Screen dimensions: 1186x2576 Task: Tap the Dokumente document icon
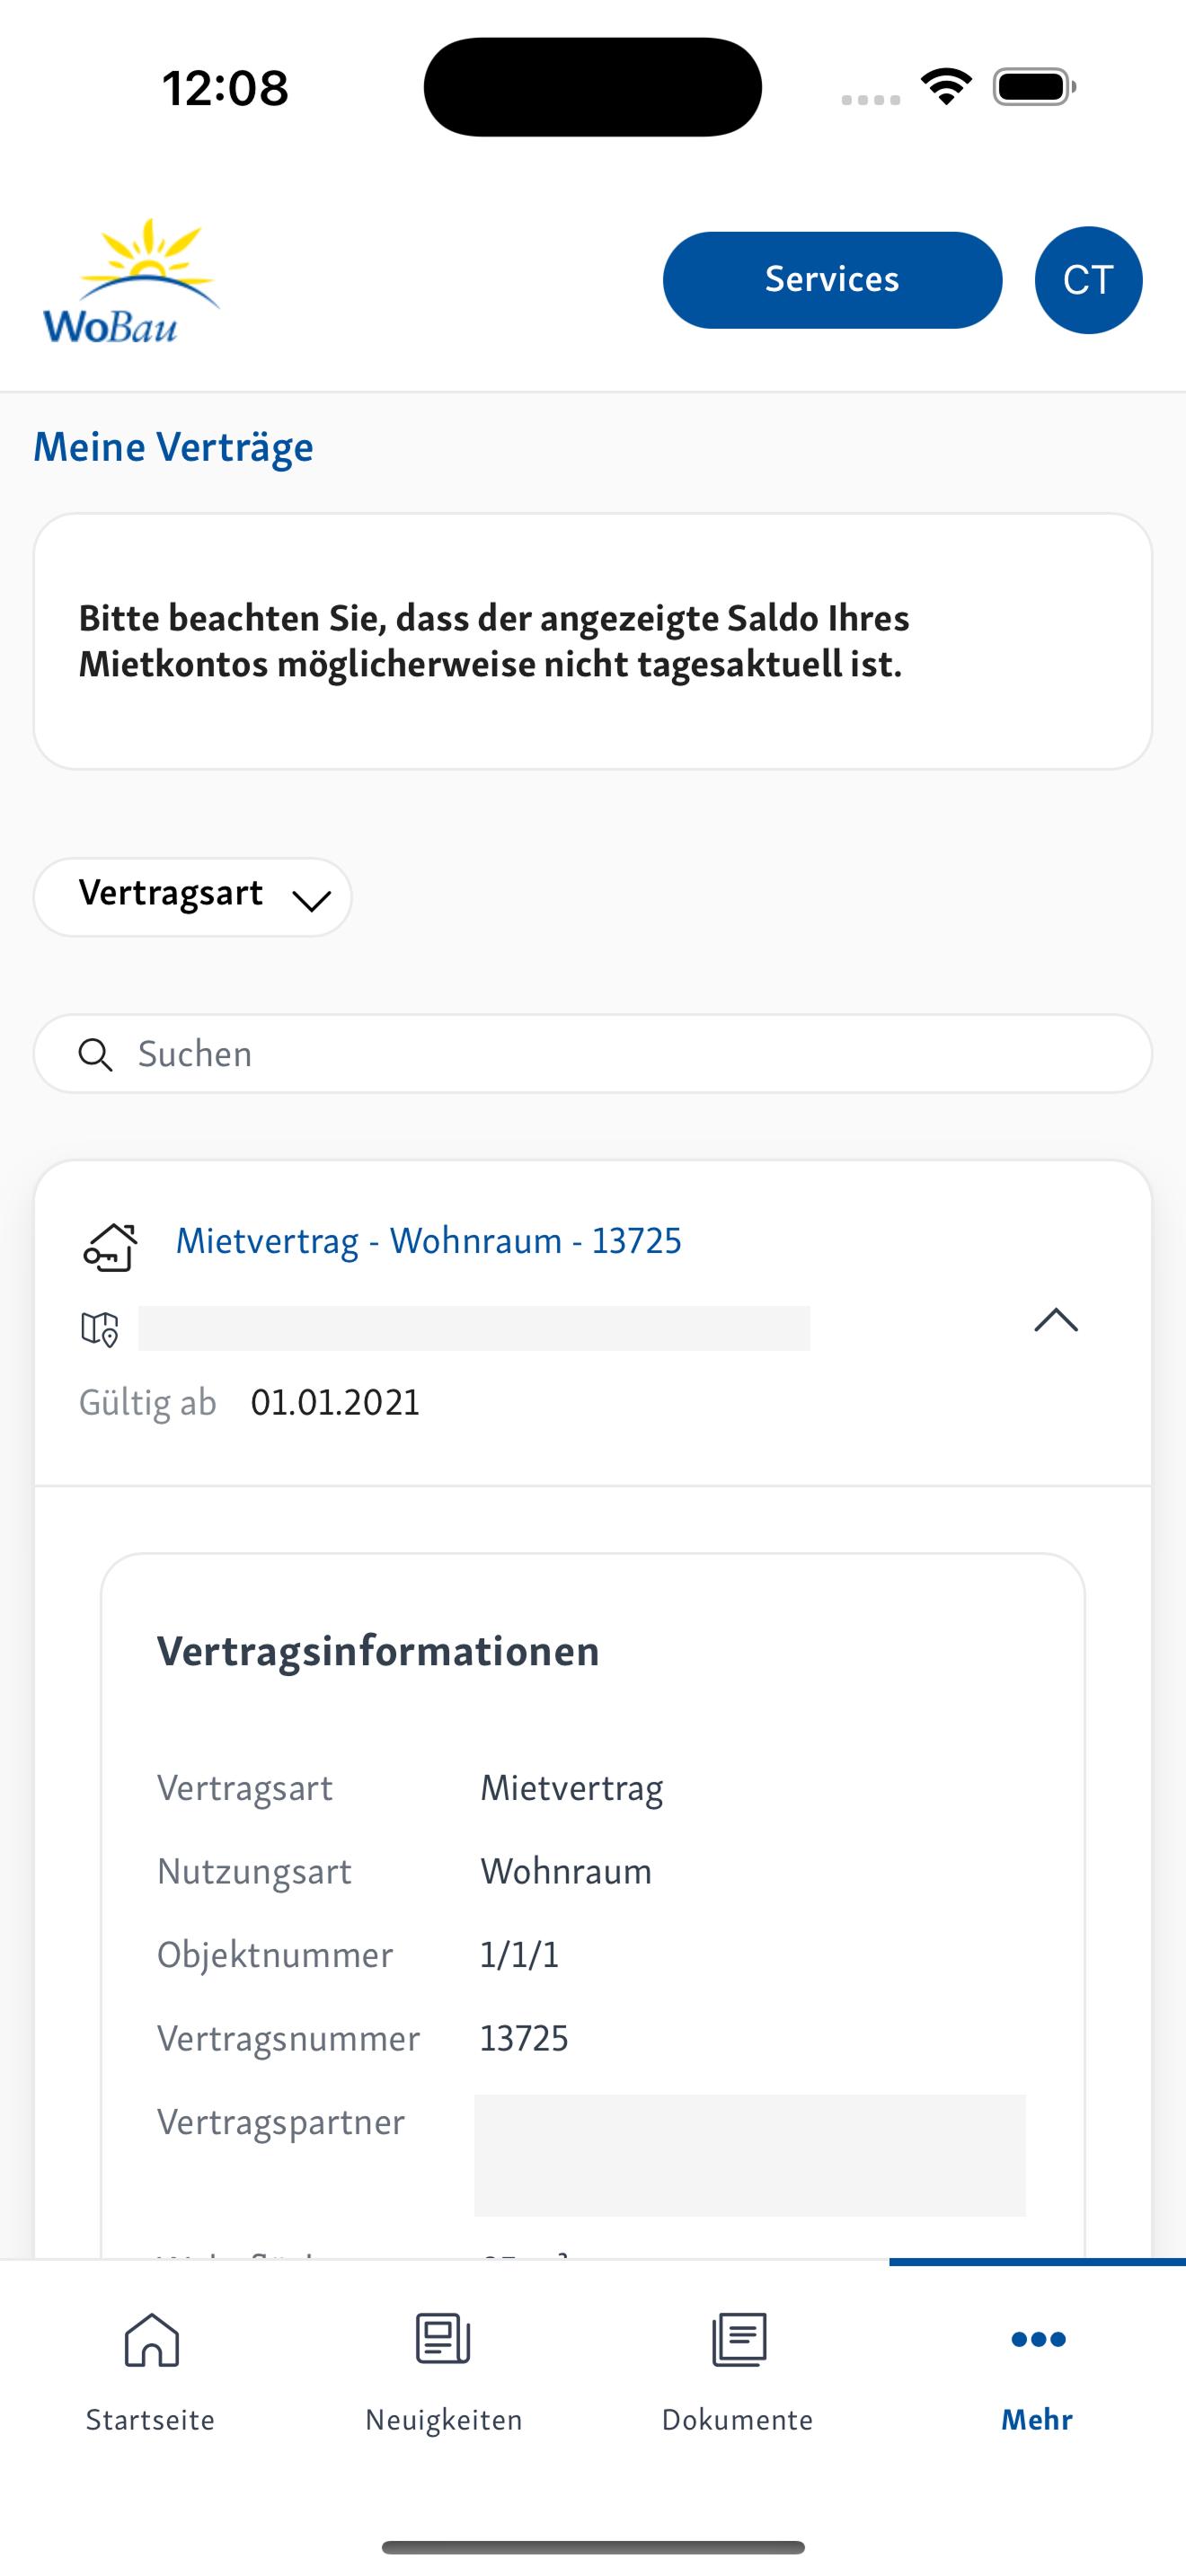739,2339
